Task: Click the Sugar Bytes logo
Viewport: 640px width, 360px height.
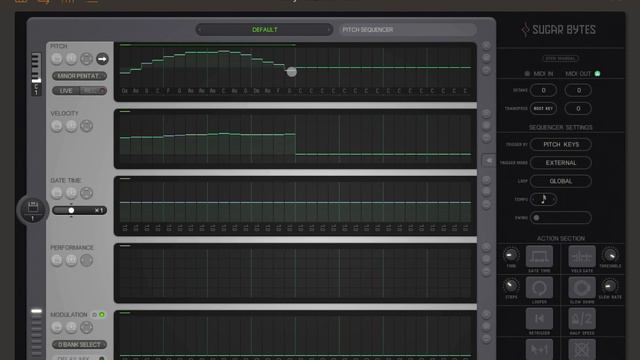Action: [558, 29]
